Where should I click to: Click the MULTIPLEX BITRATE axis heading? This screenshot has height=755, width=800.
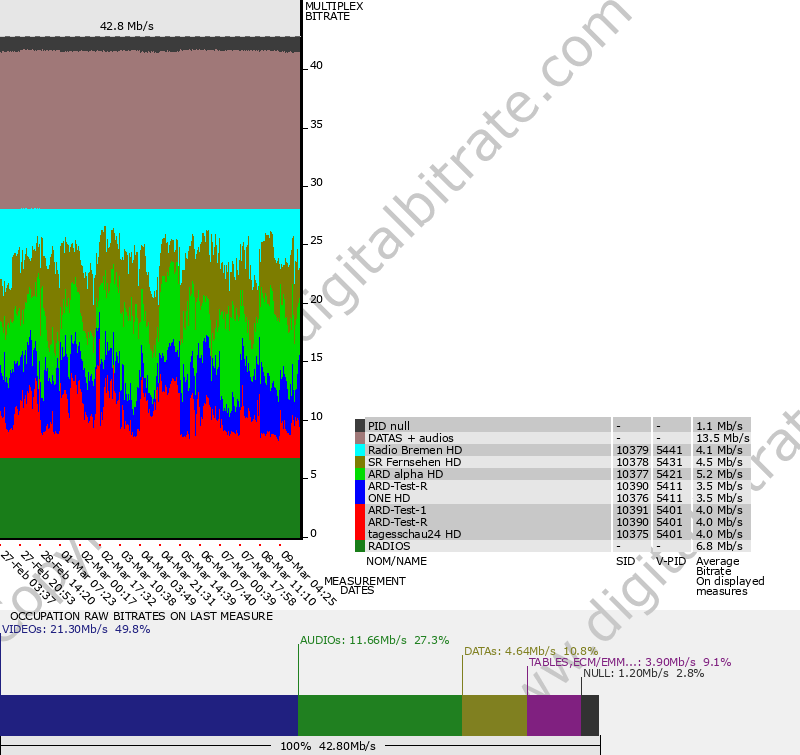(x=335, y=10)
